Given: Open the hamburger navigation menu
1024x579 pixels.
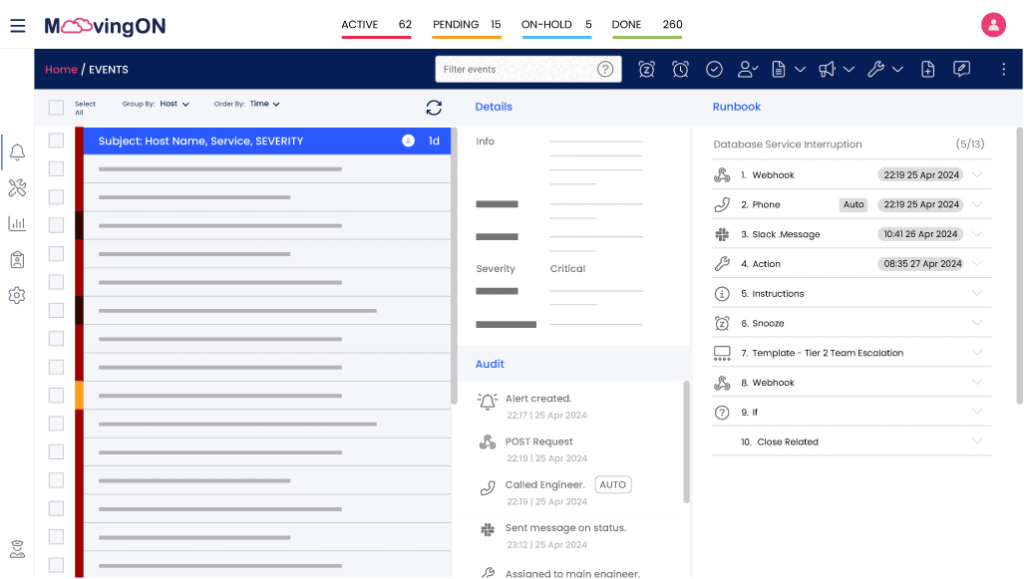Looking at the screenshot, I should click(18, 25).
